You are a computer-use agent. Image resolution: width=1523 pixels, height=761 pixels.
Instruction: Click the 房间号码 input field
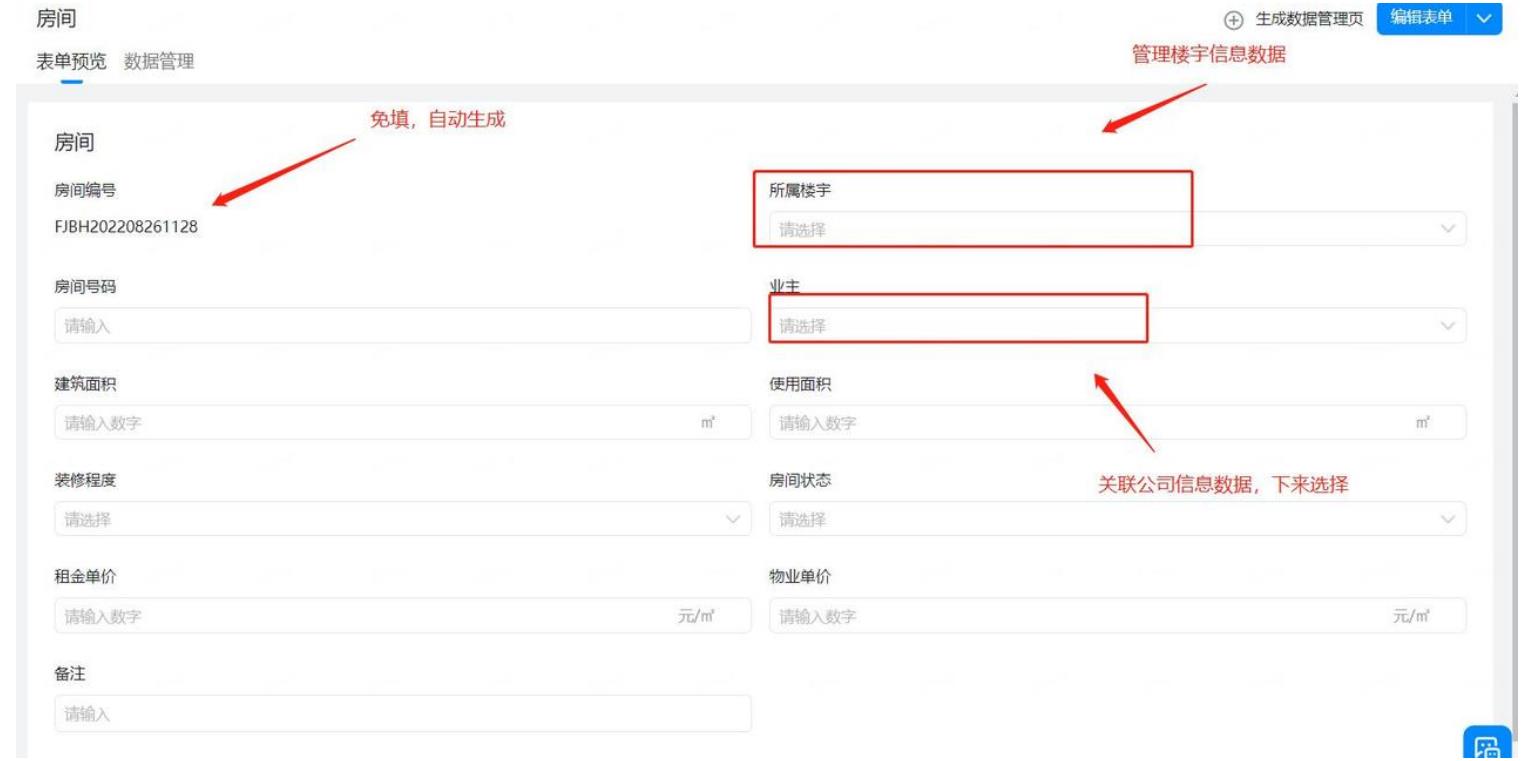coord(402,325)
